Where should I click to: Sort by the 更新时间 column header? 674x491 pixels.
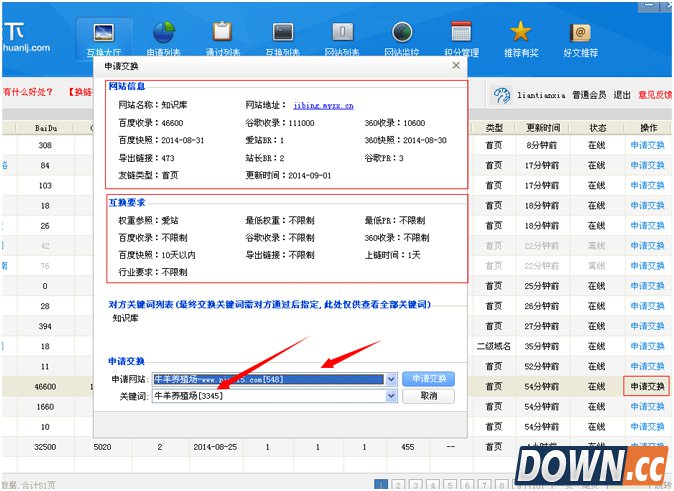[x=542, y=128]
